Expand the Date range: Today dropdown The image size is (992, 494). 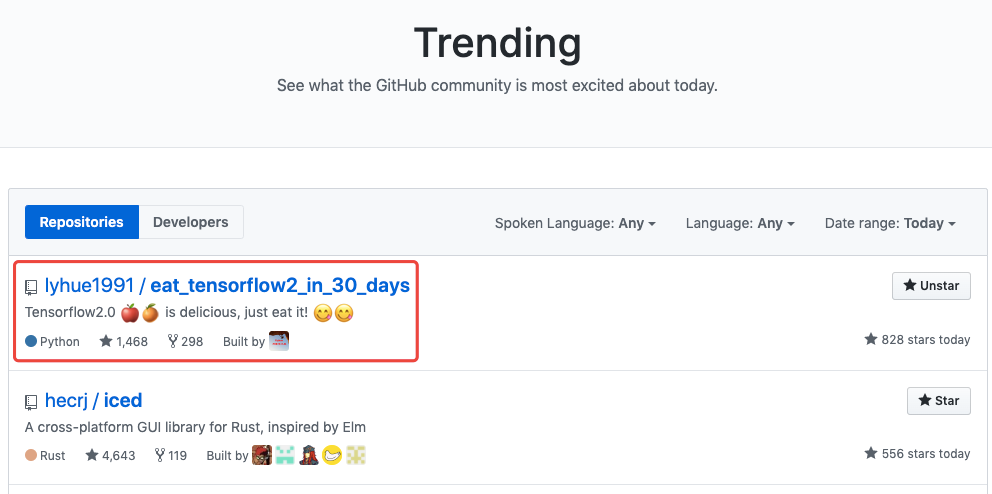890,223
